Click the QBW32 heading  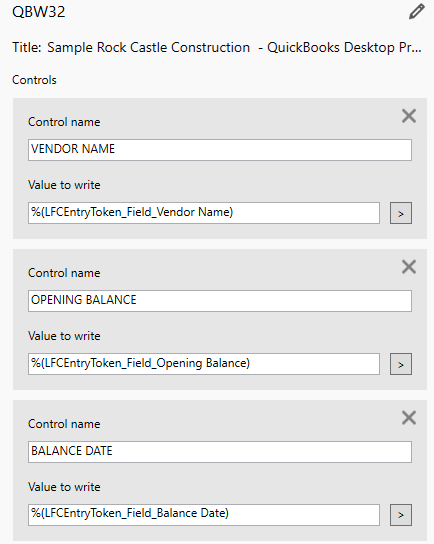coord(39,12)
